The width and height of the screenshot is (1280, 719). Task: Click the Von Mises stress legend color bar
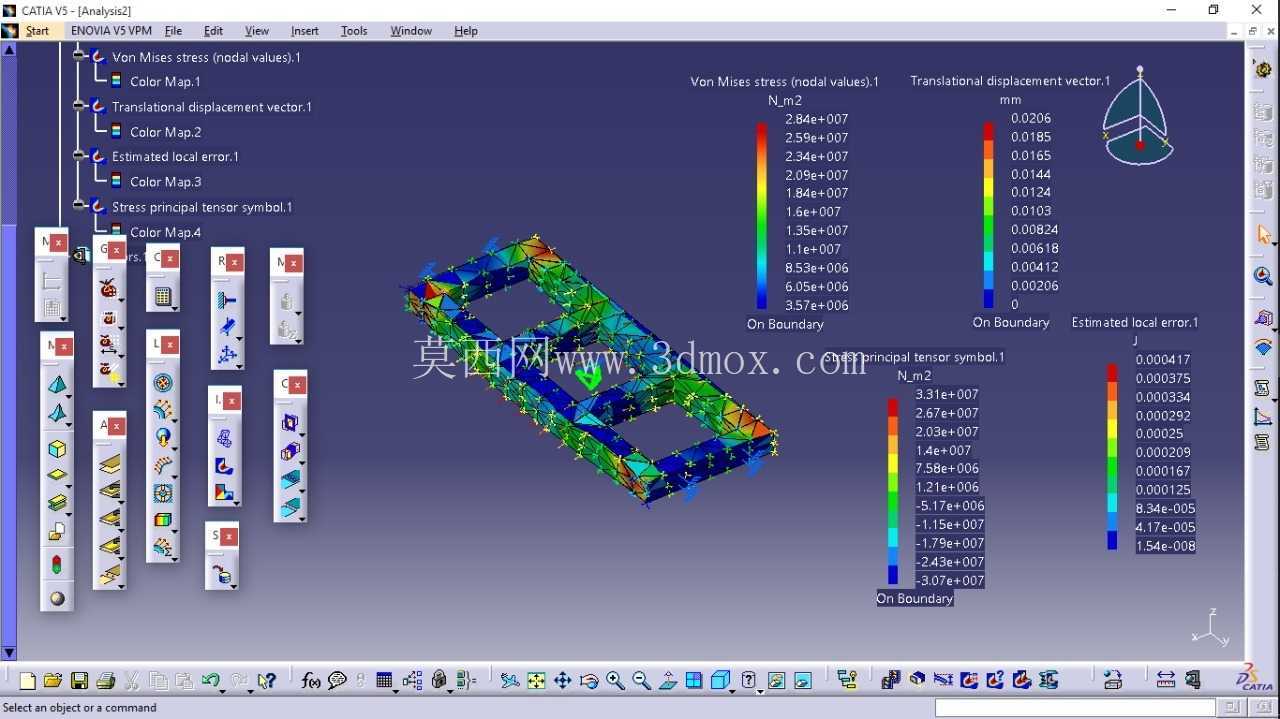click(x=762, y=215)
